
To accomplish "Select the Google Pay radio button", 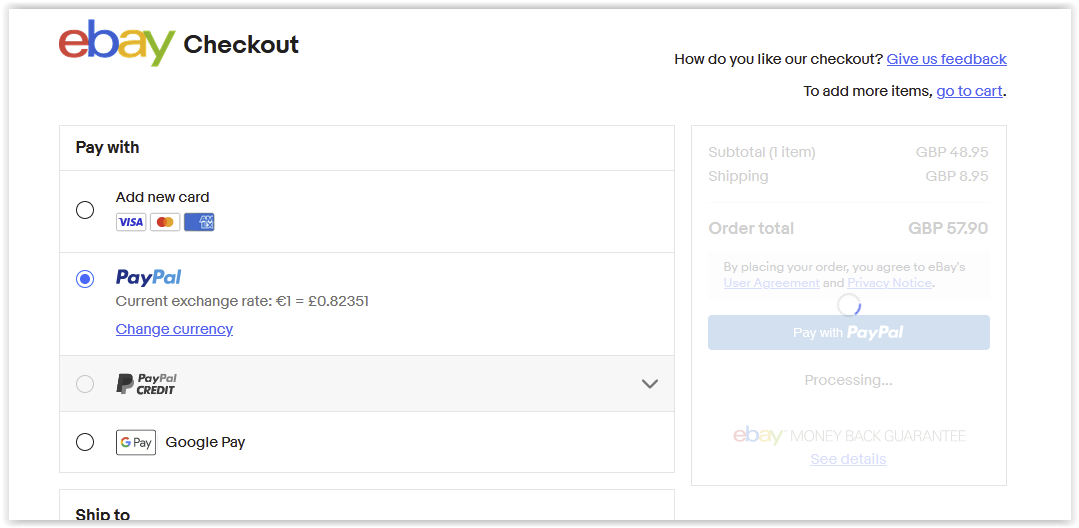I will [x=85, y=442].
